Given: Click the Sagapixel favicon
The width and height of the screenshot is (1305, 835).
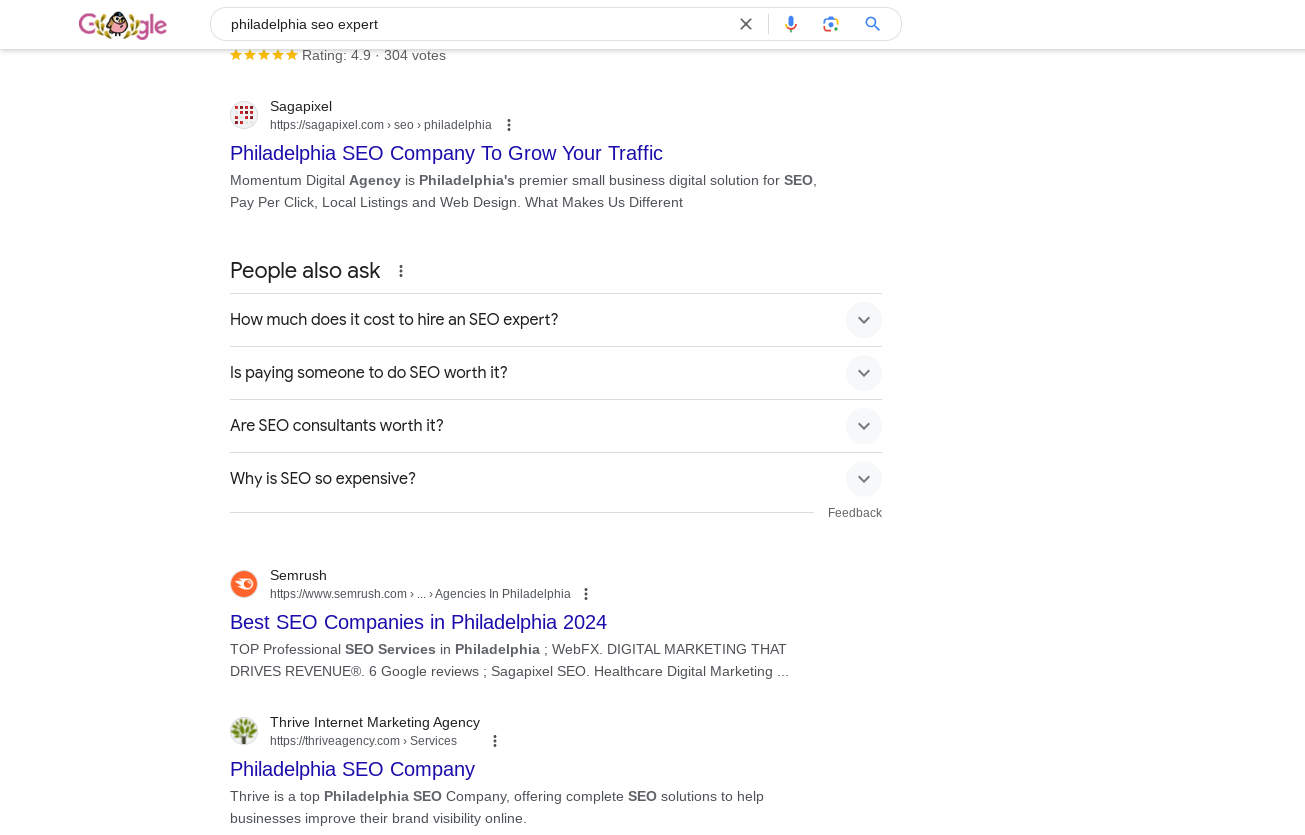Looking at the screenshot, I should (x=244, y=115).
